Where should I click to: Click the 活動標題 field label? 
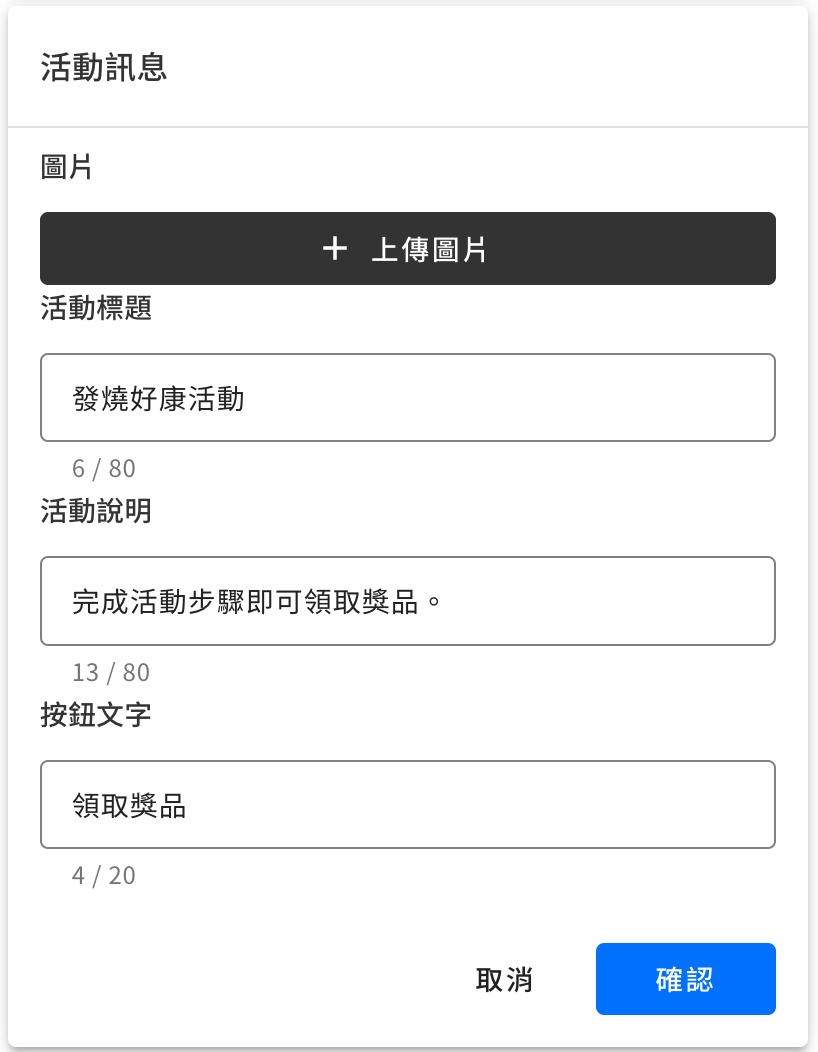96,308
